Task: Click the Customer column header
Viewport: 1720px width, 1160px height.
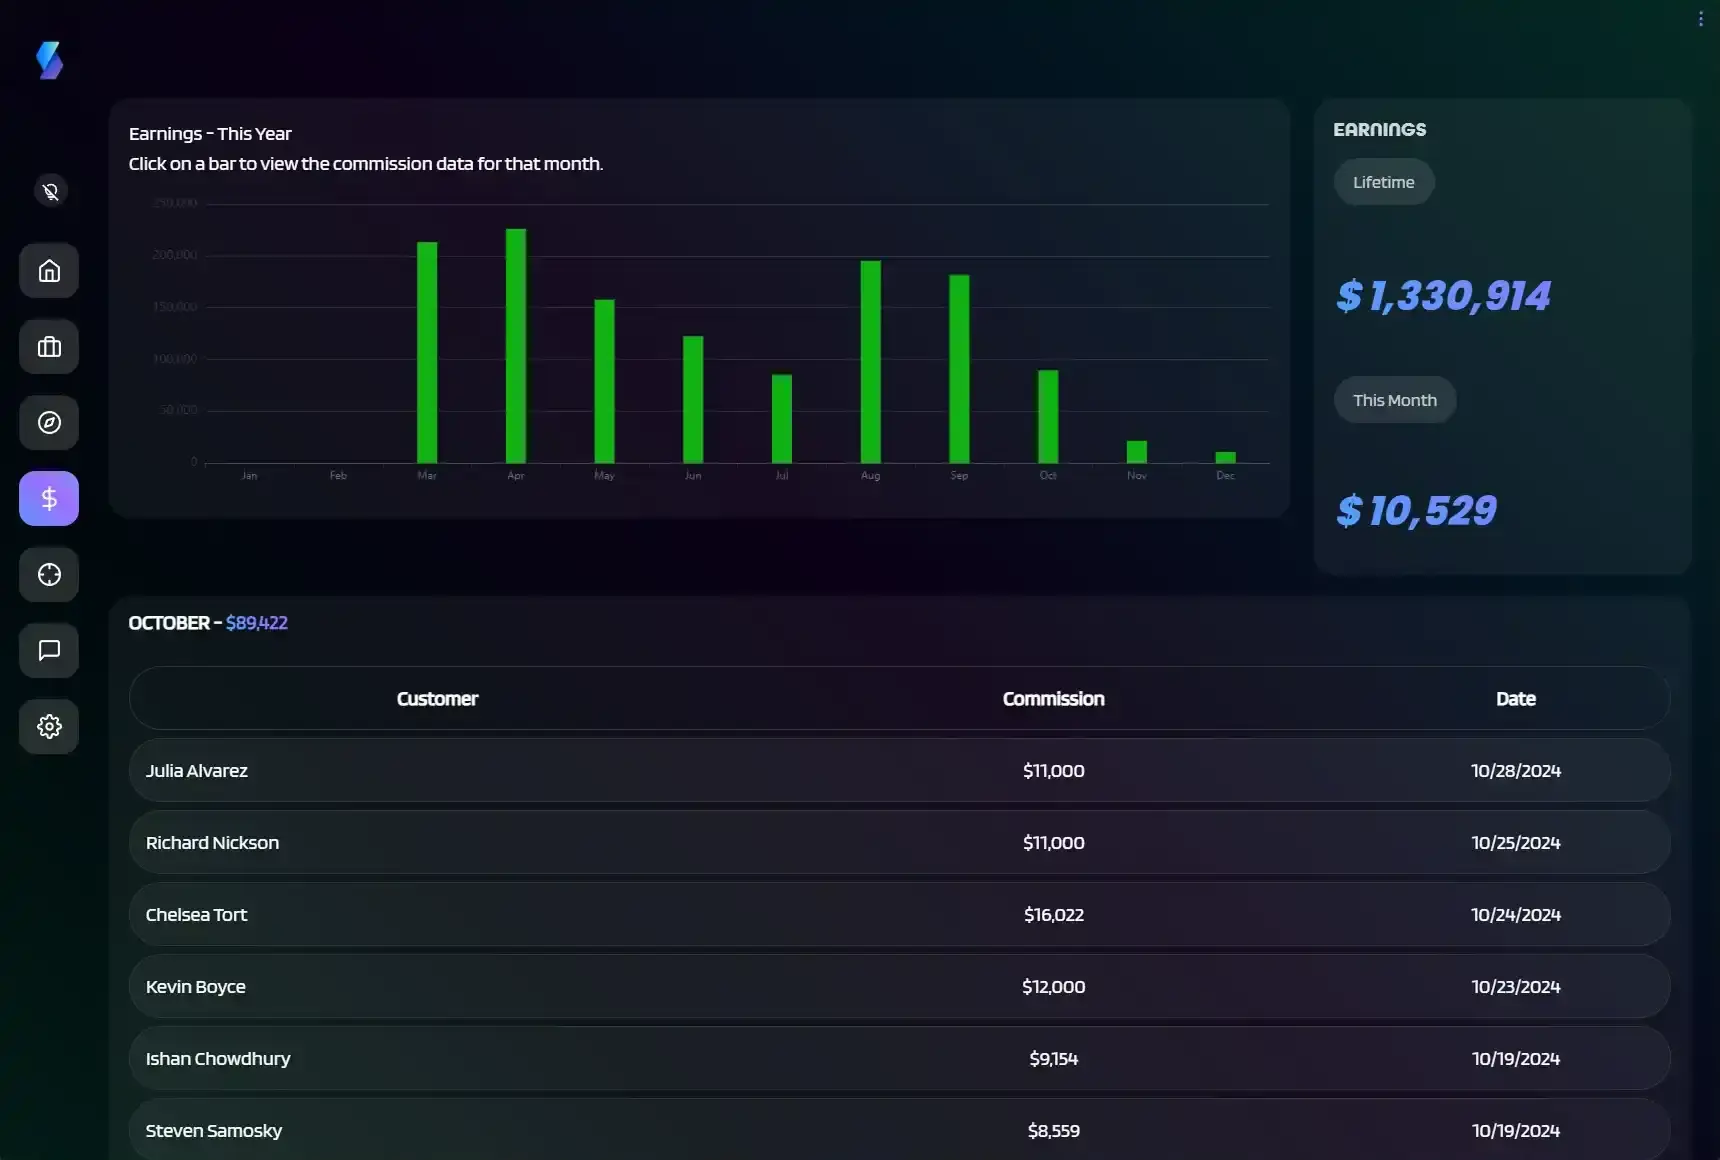Action: [x=437, y=699]
